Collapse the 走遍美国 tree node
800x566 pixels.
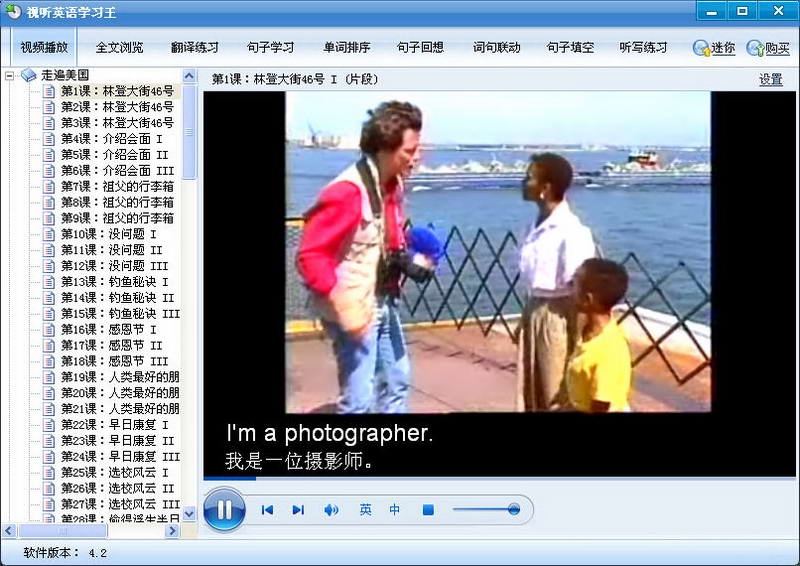pyautogui.click(x=9, y=76)
